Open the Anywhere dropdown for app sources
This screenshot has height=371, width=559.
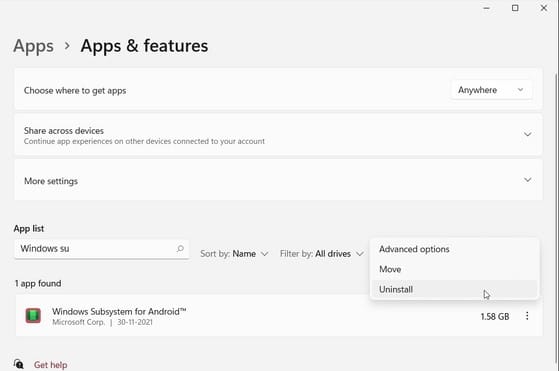pyautogui.click(x=491, y=90)
